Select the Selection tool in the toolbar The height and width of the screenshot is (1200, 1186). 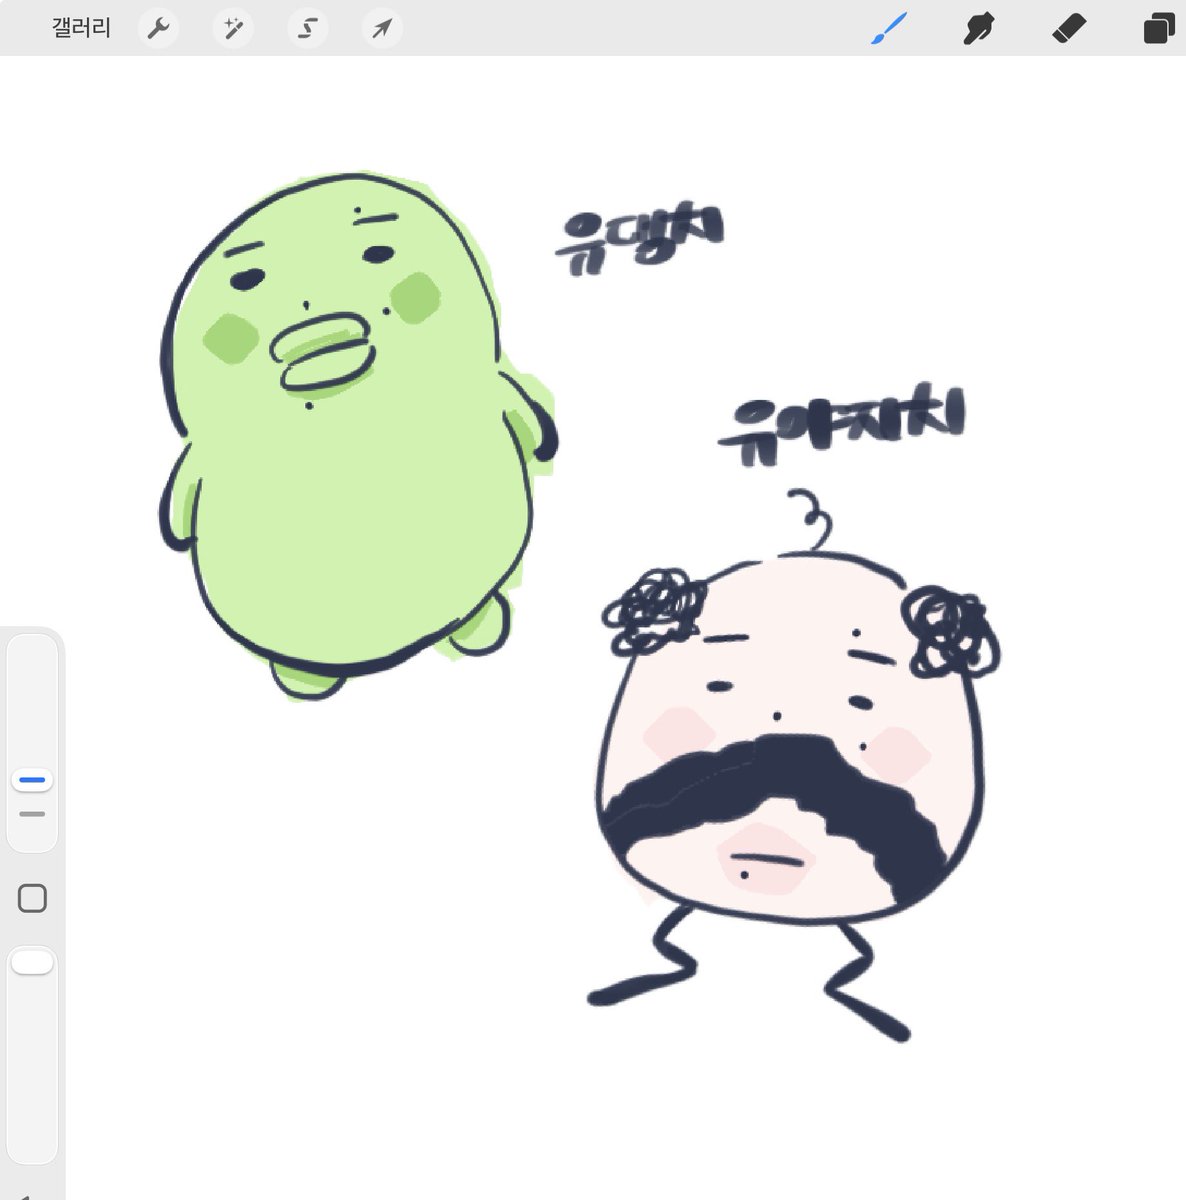point(307,28)
